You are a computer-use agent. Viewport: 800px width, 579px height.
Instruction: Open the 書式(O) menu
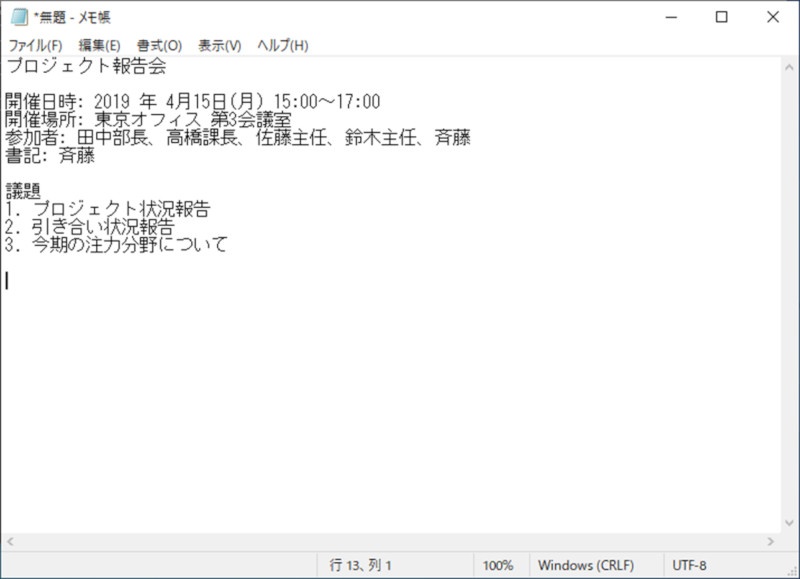tap(159, 46)
